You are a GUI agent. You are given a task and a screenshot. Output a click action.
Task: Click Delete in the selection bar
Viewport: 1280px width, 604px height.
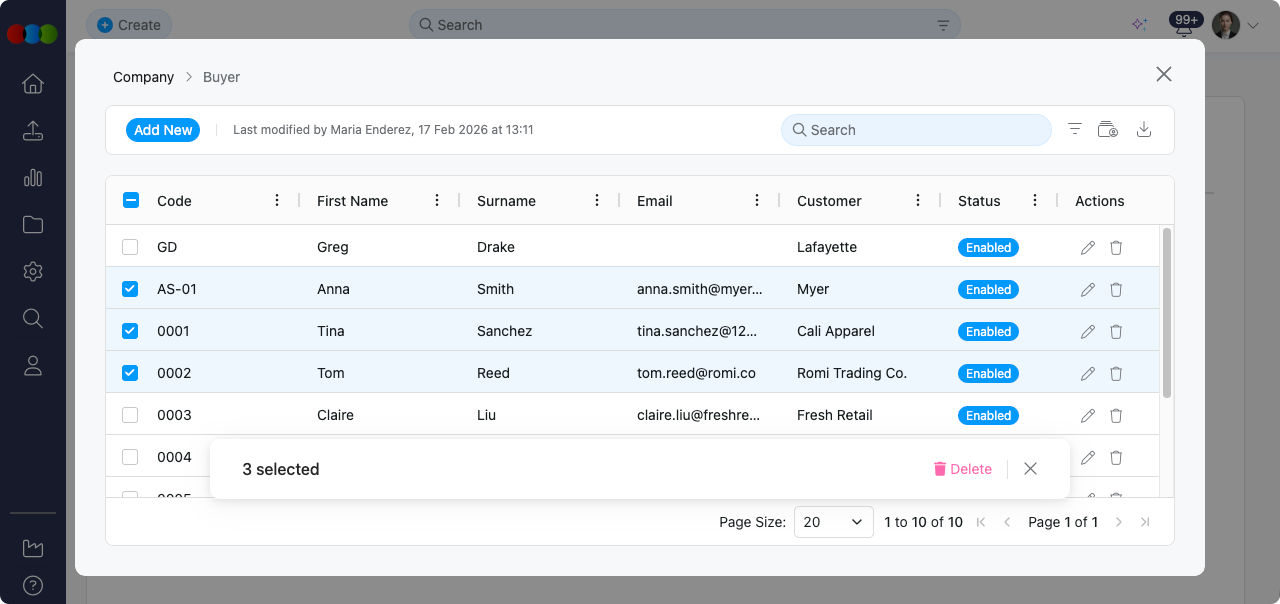click(x=962, y=469)
